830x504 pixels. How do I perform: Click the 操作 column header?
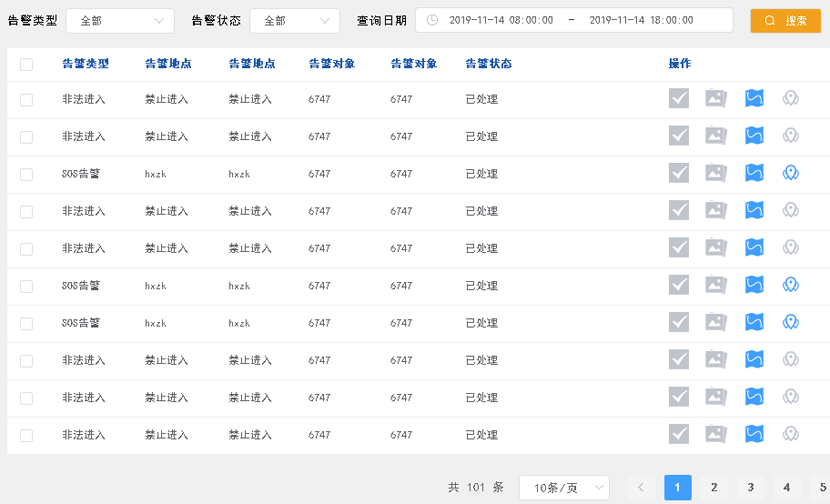680,64
